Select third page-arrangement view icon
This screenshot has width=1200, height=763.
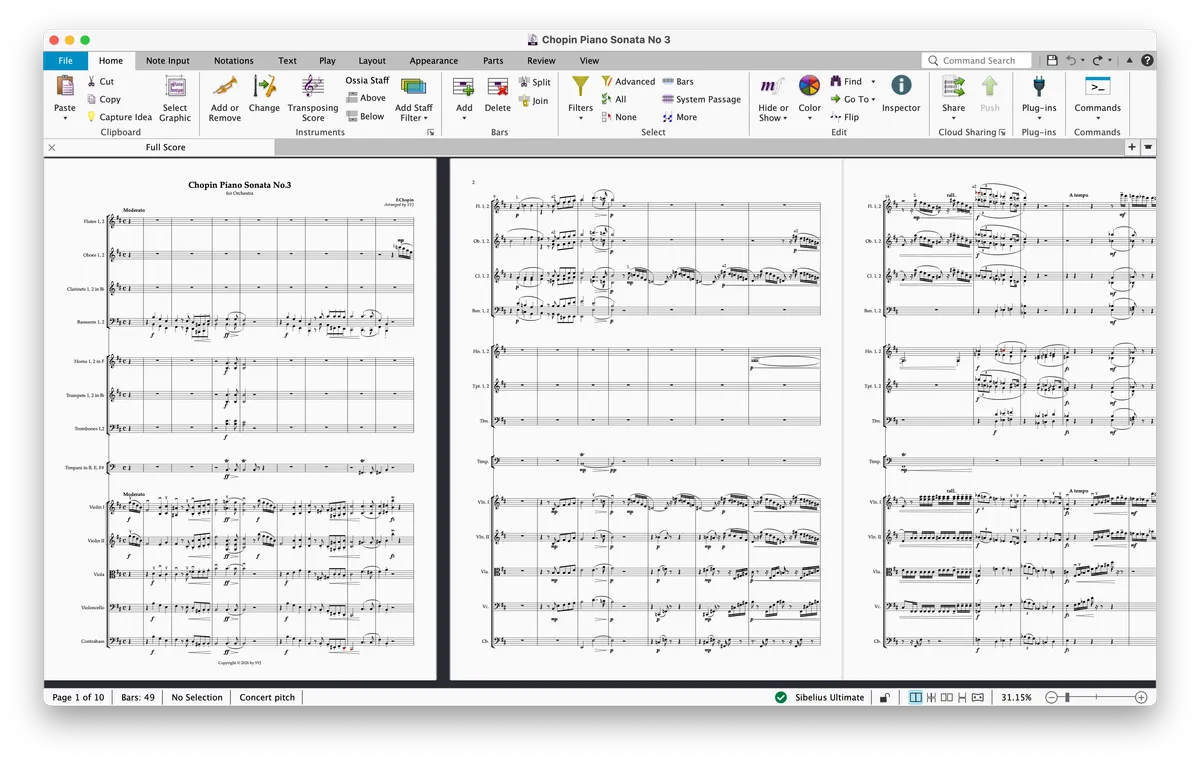coord(946,697)
